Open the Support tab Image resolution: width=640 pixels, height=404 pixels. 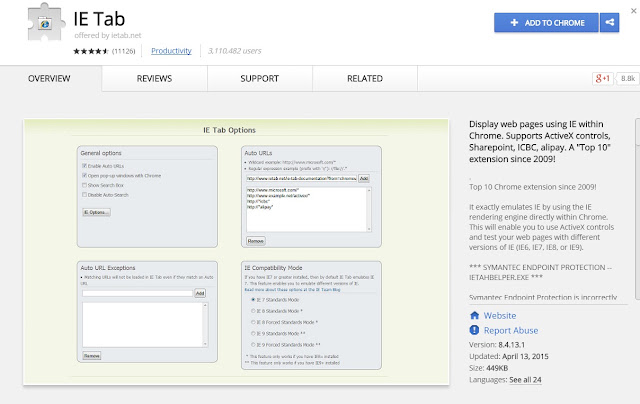(260, 78)
